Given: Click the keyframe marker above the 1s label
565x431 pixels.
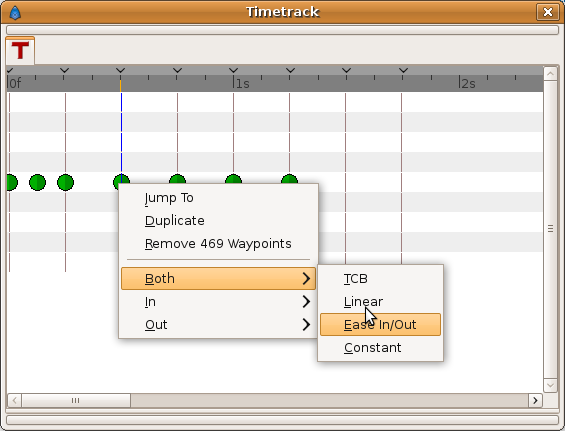Looking at the screenshot, I should point(233,70).
